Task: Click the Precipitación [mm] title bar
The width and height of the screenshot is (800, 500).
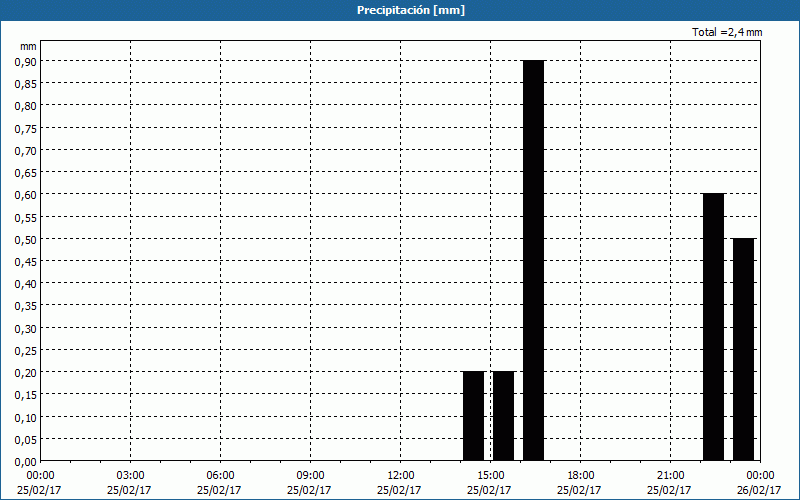Action: [400, 10]
